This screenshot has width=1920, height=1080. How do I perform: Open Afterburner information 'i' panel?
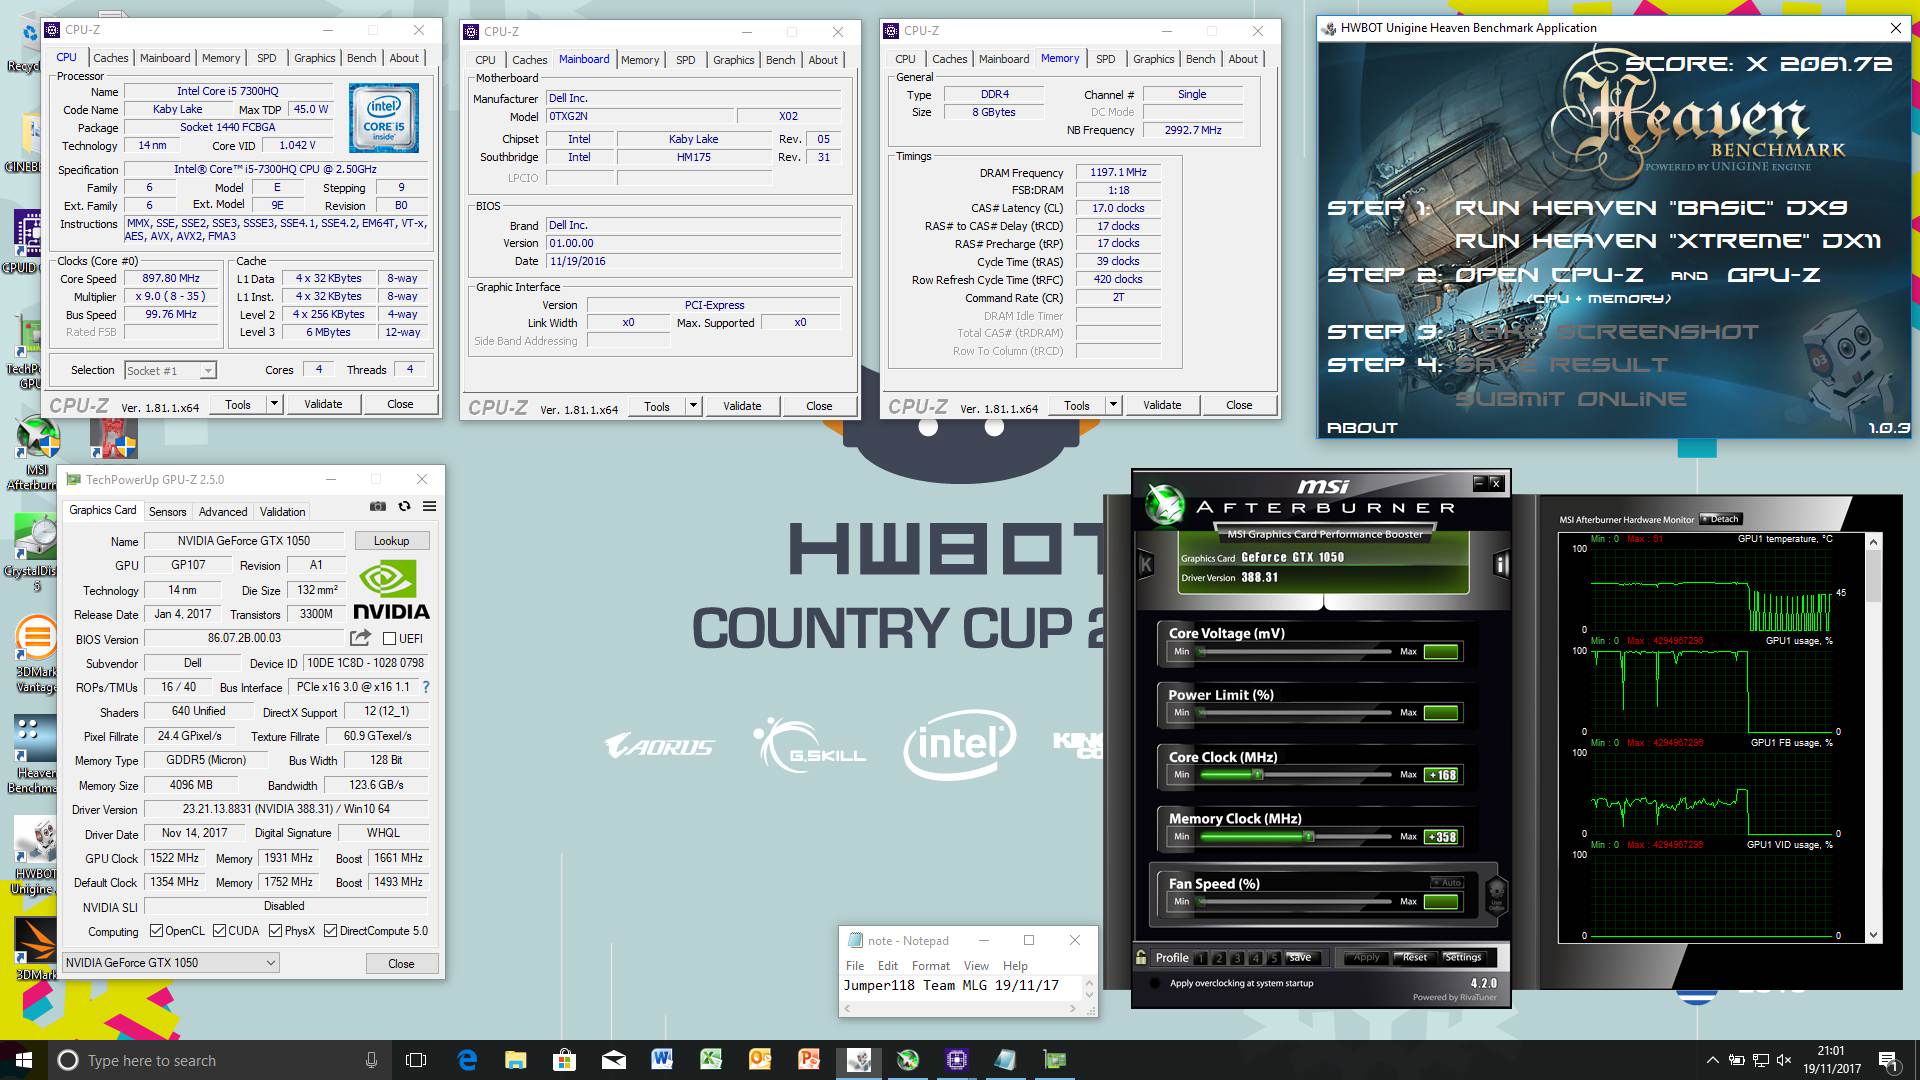click(1500, 565)
